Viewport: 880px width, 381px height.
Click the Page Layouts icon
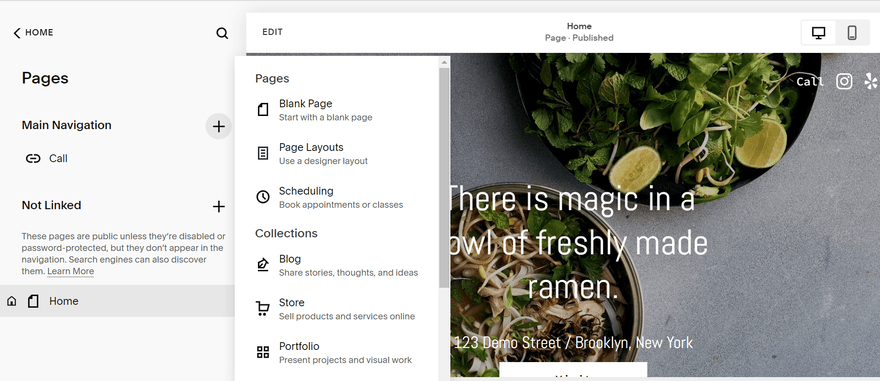pyautogui.click(x=263, y=153)
